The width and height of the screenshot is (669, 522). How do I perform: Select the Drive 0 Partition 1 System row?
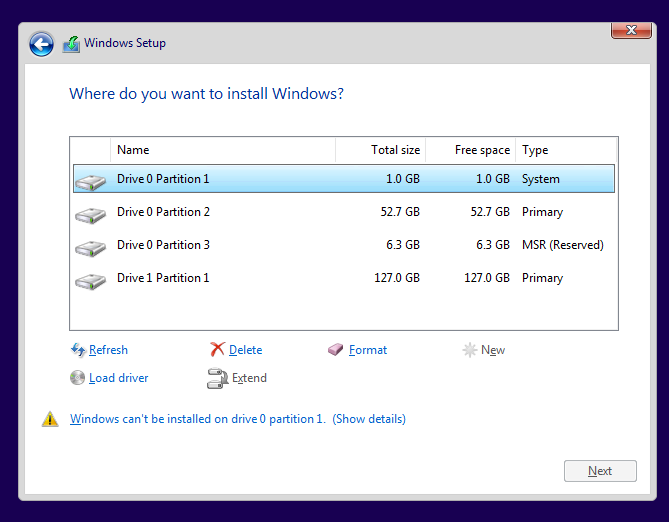343,178
